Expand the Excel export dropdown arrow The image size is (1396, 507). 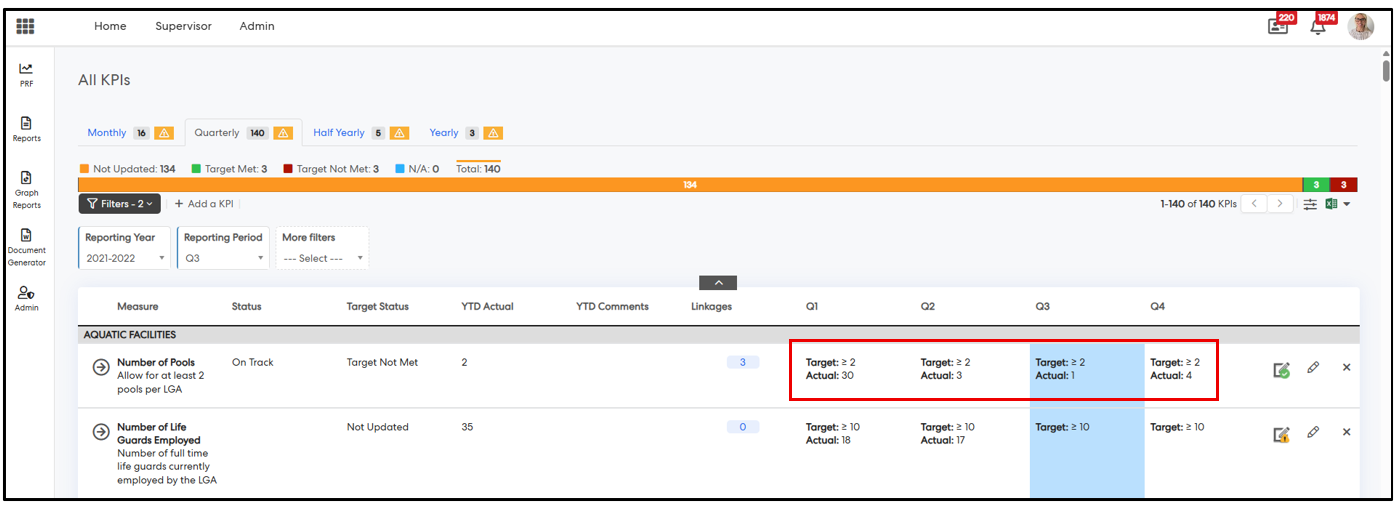click(x=1346, y=204)
